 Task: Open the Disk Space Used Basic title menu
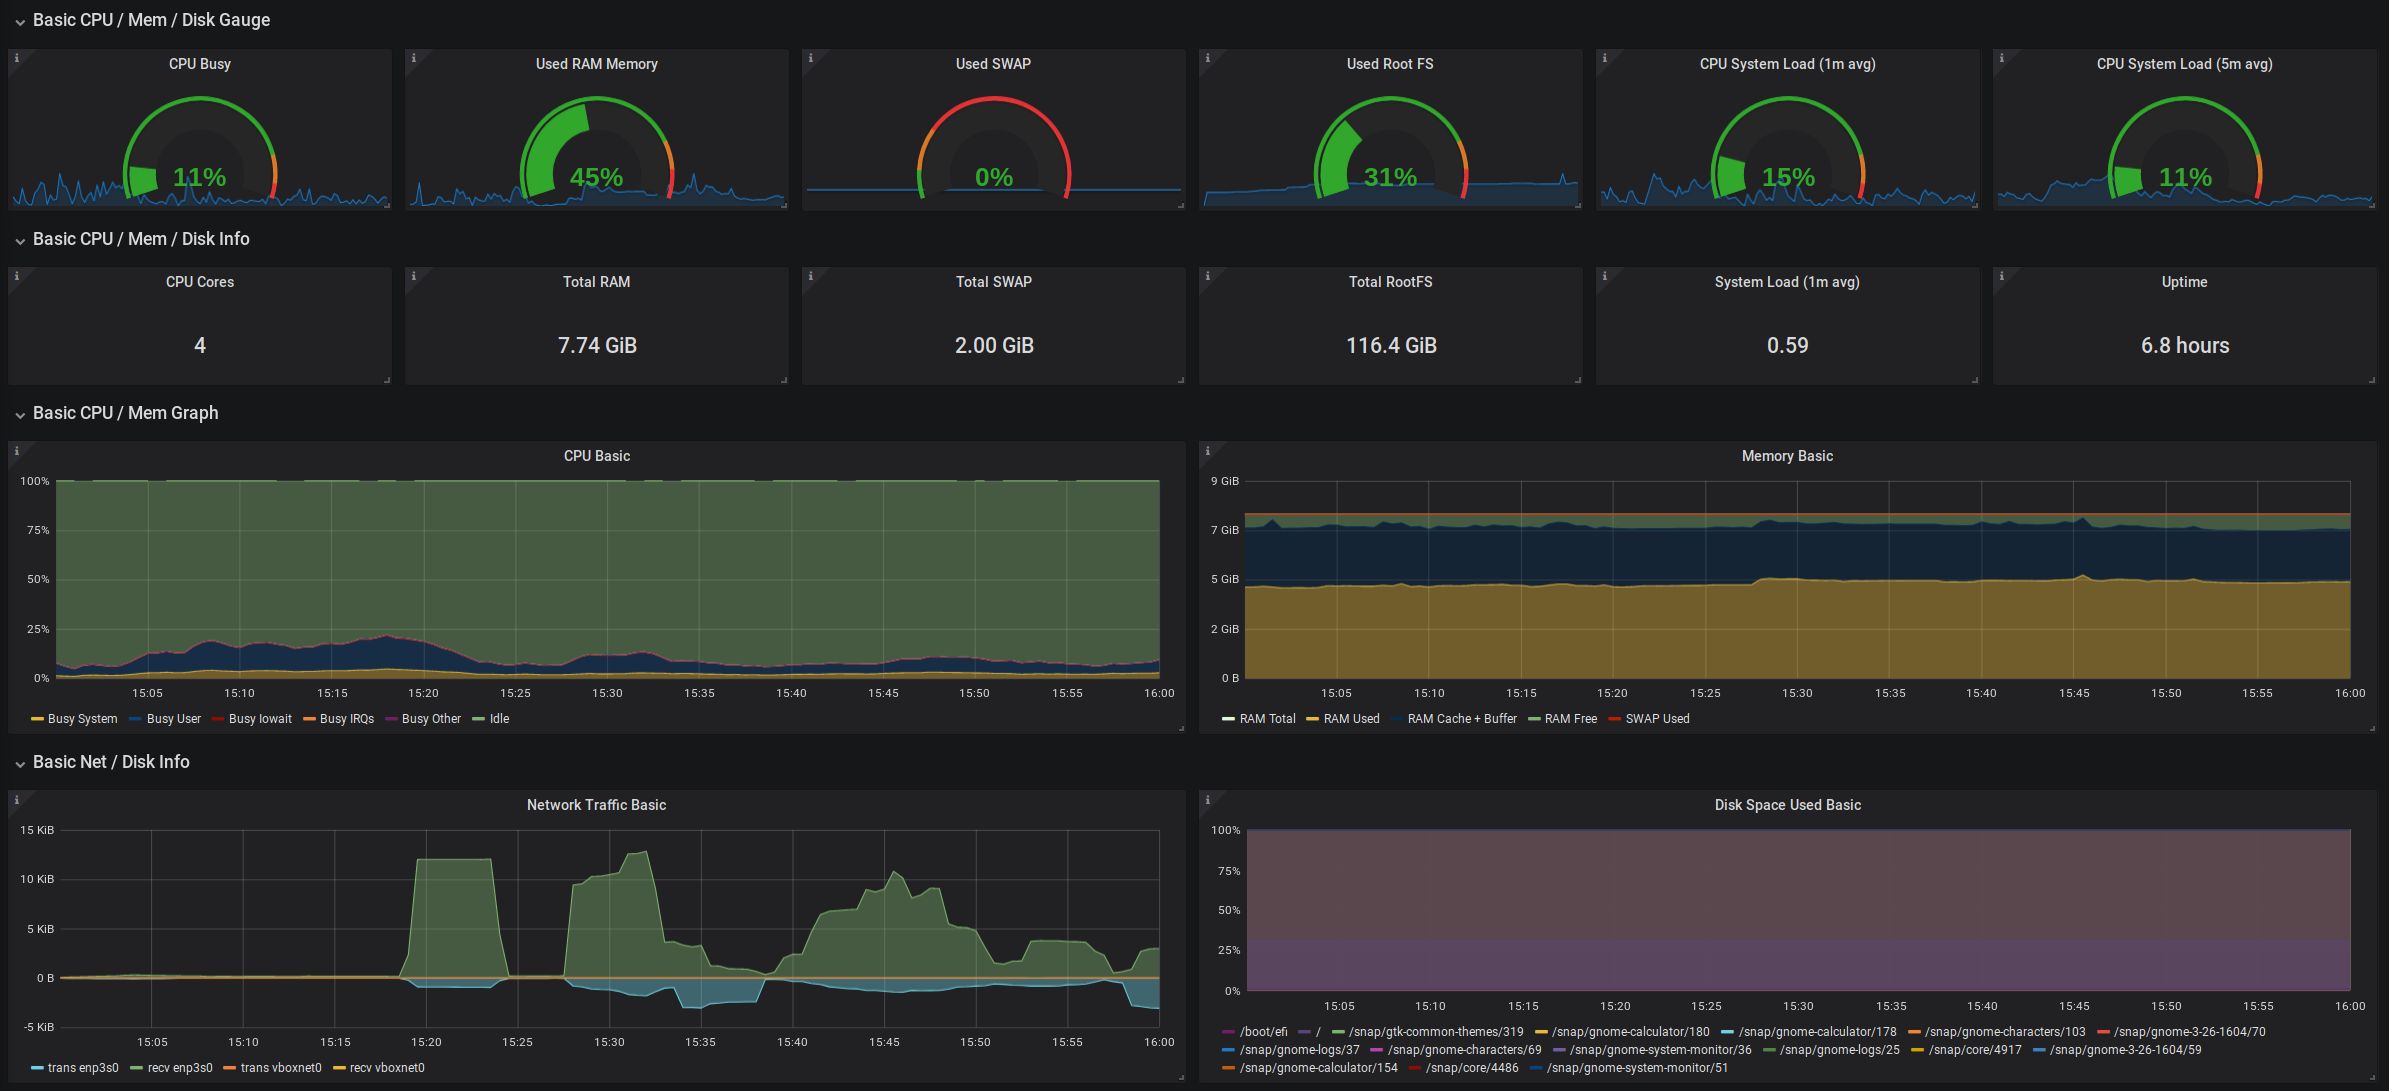[x=1787, y=805]
